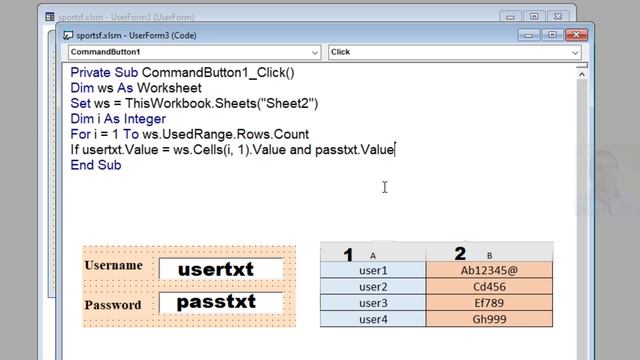Screen dimensions: 640x360
Task: Click the Password label
Action: point(113,305)
